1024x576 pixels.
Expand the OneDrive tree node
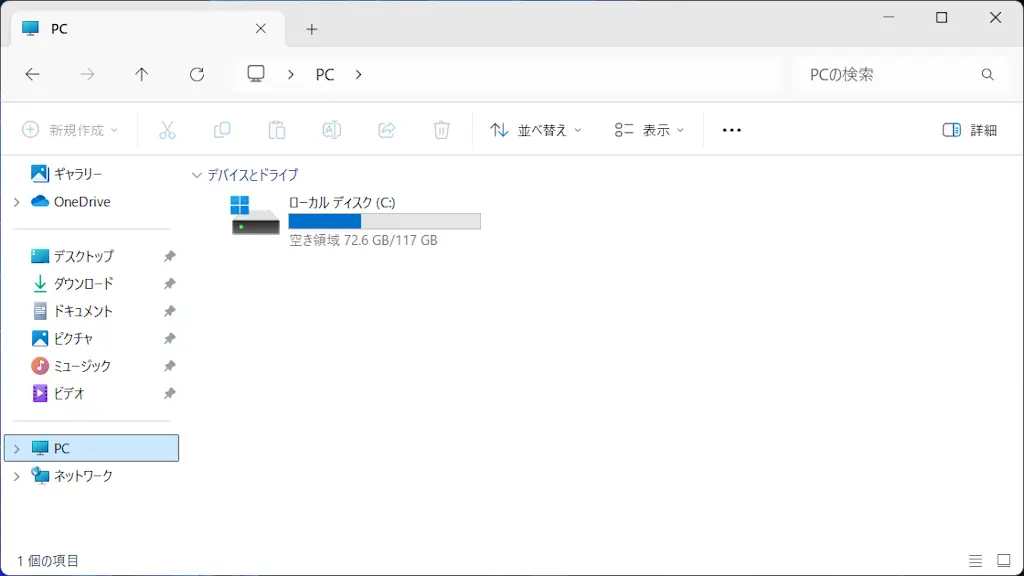point(17,202)
